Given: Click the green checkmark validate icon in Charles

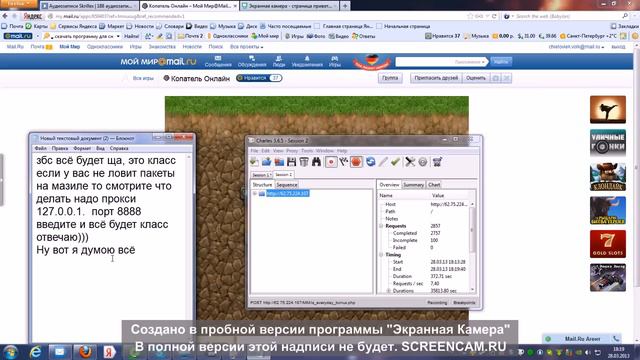Looking at the screenshot, I should 395,162.
